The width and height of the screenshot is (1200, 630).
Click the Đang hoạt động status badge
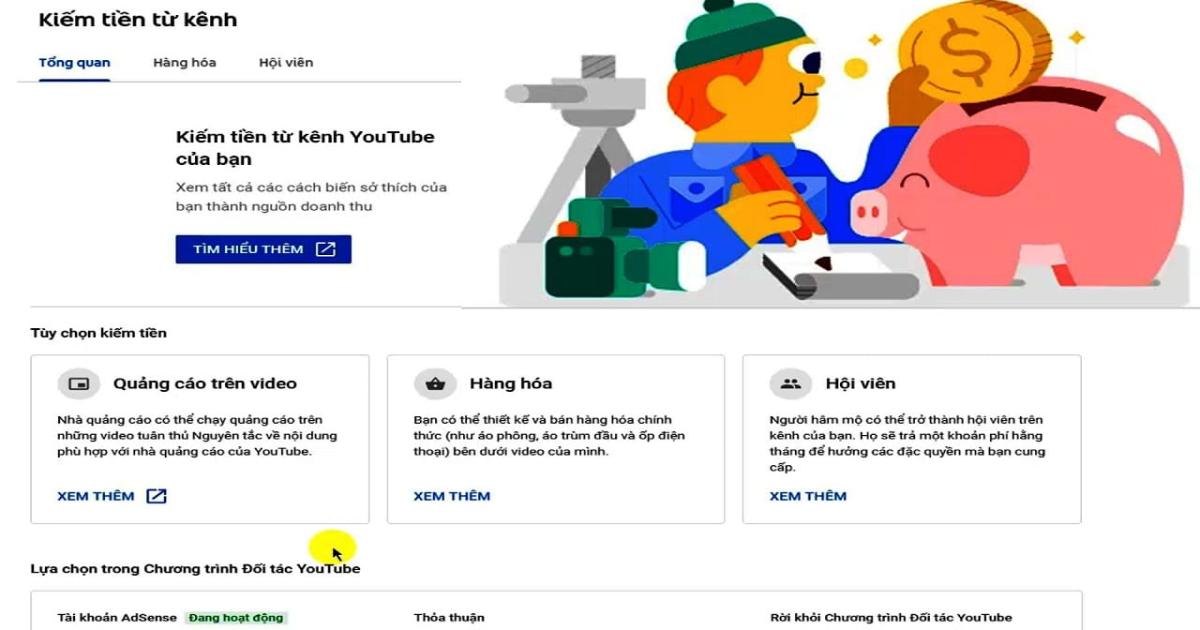click(236, 618)
